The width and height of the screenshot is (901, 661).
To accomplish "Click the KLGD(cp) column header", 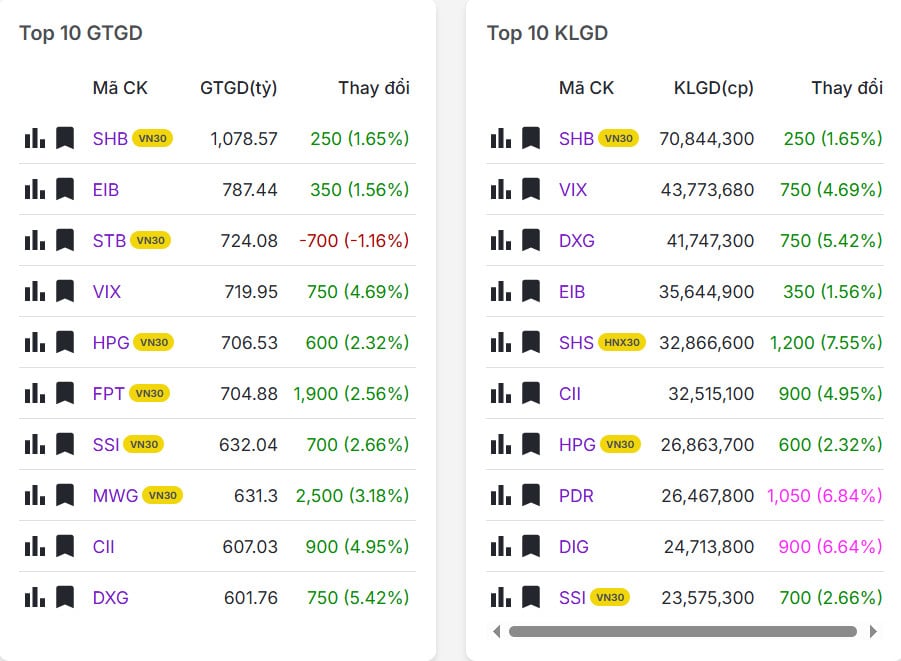I will [714, 88].
